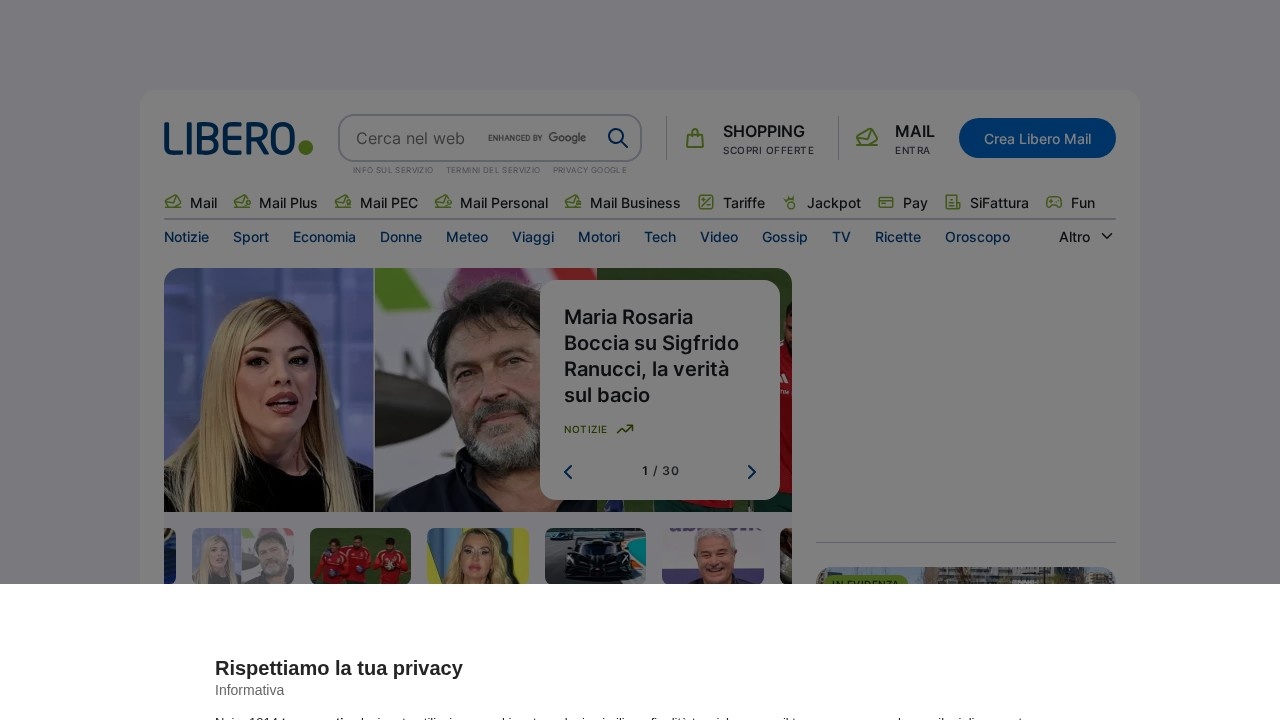Select the woman-and-bearded-man carousel thumbnail
The height and width of the screenshot is (720, 1280).
[243, 556]
